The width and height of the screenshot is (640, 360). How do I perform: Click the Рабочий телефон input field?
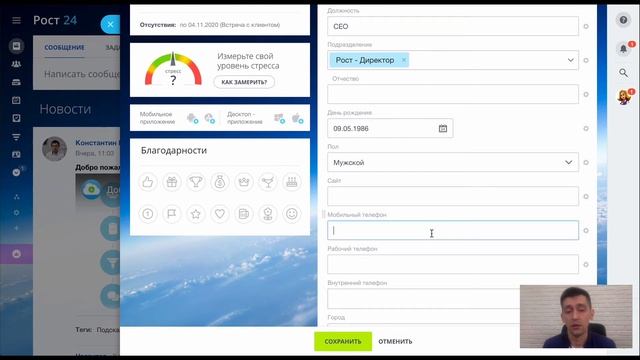(453, 264)
